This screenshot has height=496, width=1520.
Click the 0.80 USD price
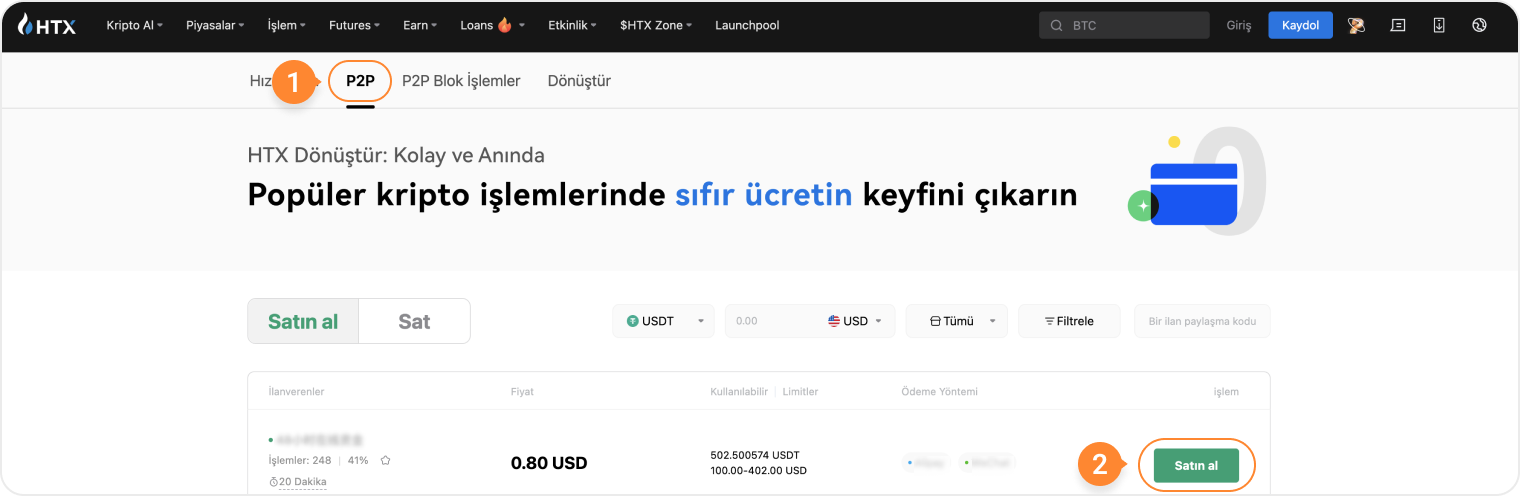tap(549, 463)
